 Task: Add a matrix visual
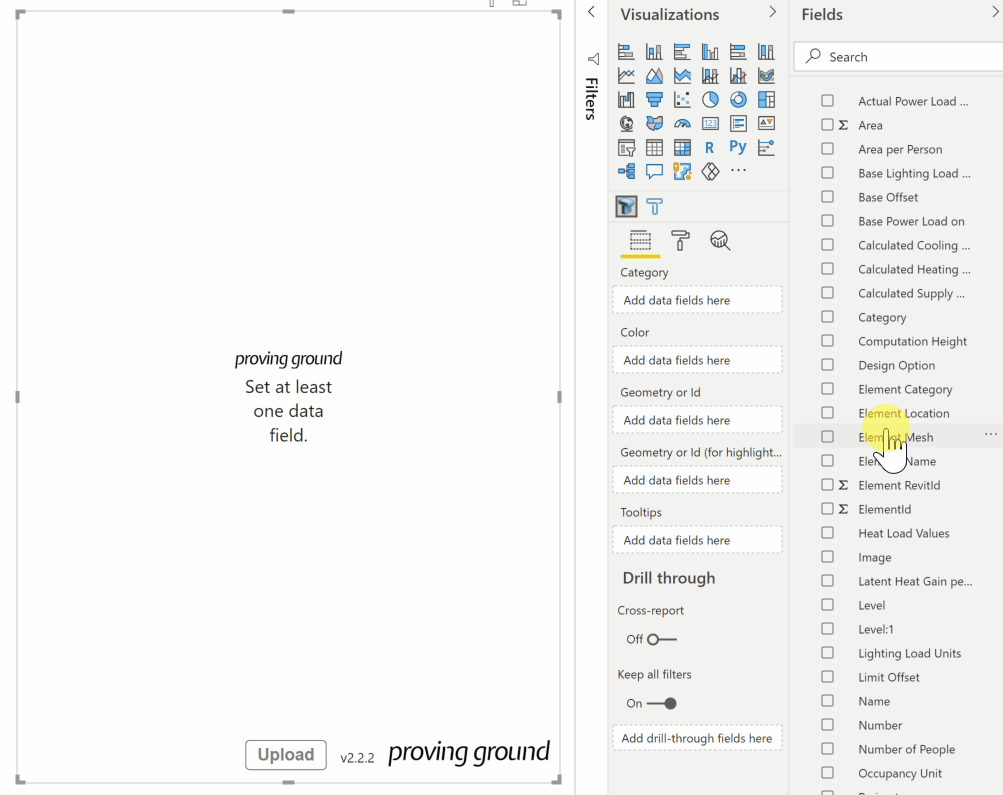(682, 148)
